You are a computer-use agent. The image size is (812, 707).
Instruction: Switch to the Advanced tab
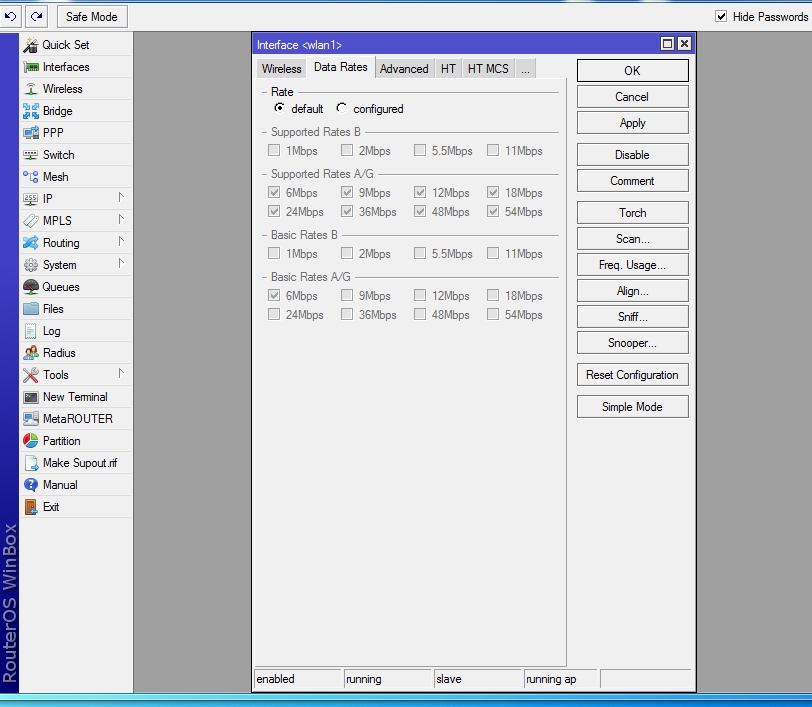tap(404, 69)
